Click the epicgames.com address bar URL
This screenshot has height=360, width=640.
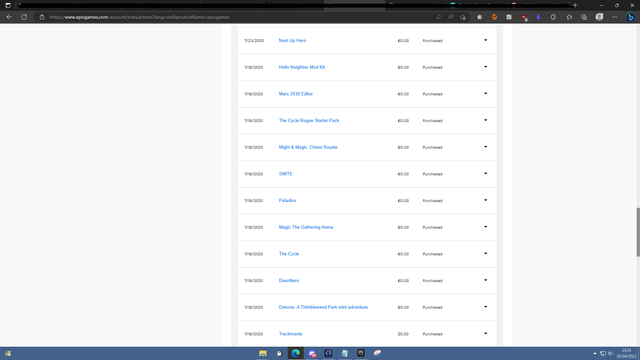(139, 17)
